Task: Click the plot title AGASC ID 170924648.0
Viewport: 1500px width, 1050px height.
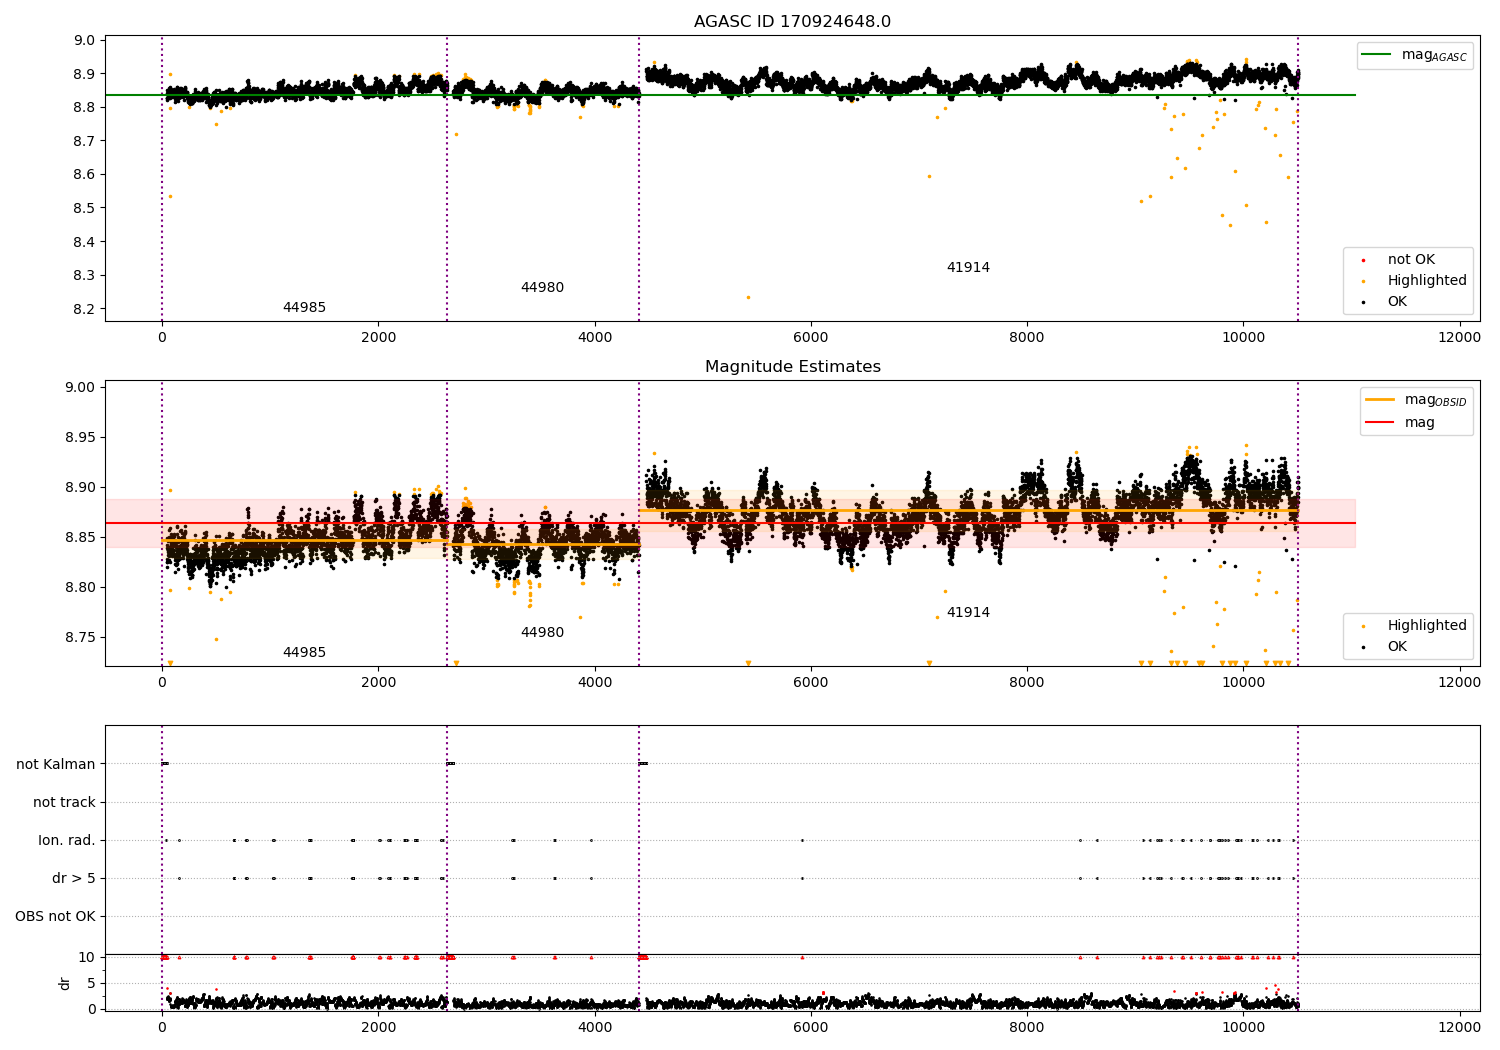Action: (x=792, y=21)
